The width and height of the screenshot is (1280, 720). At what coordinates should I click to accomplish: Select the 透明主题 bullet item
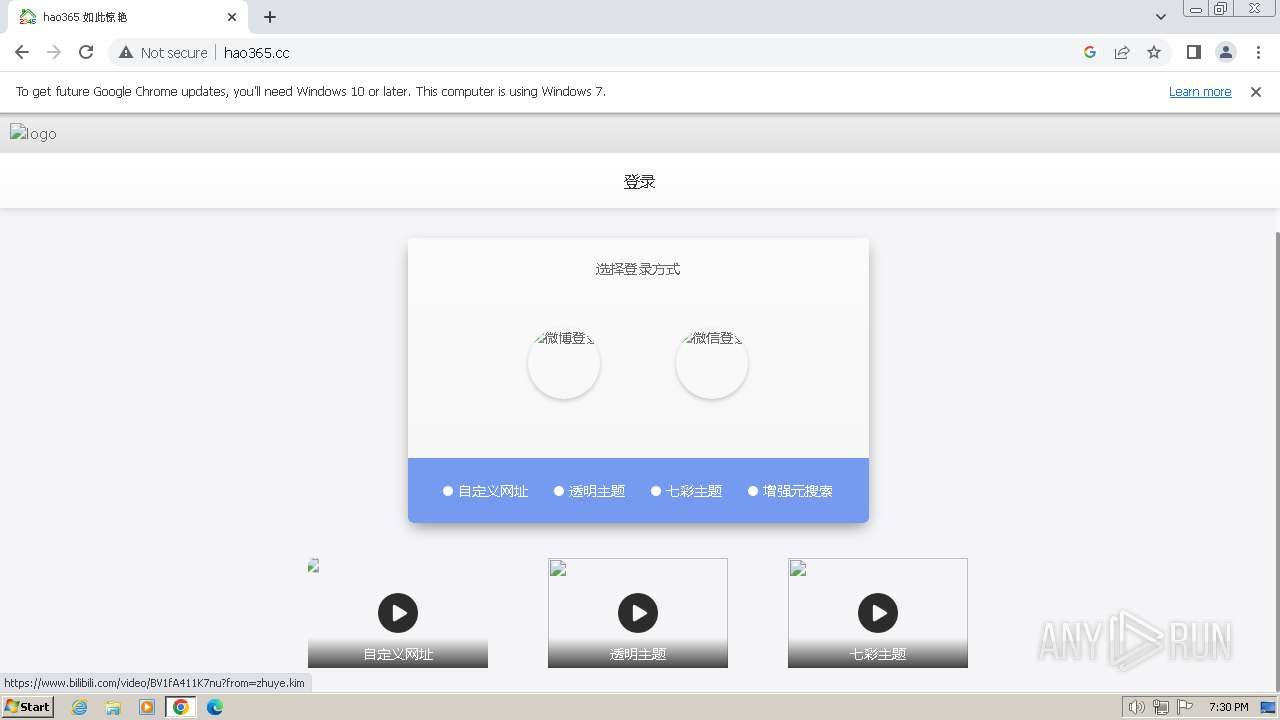pos(590,491)
